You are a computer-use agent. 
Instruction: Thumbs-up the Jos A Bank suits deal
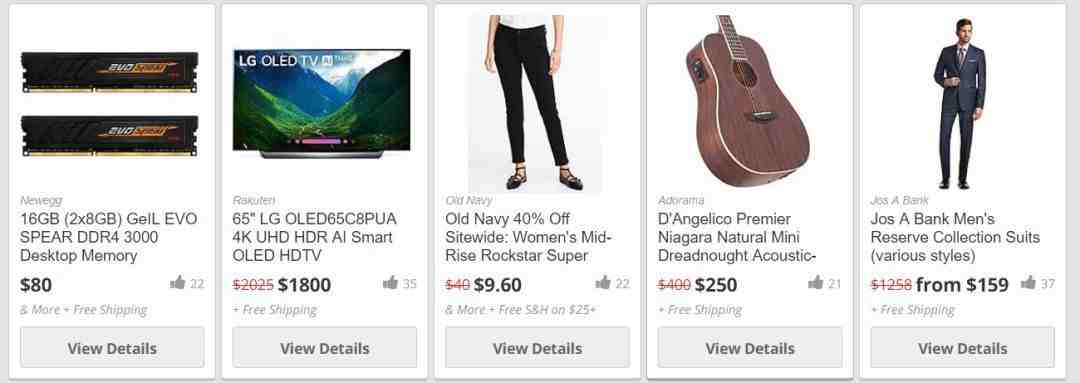[1028, 282]
